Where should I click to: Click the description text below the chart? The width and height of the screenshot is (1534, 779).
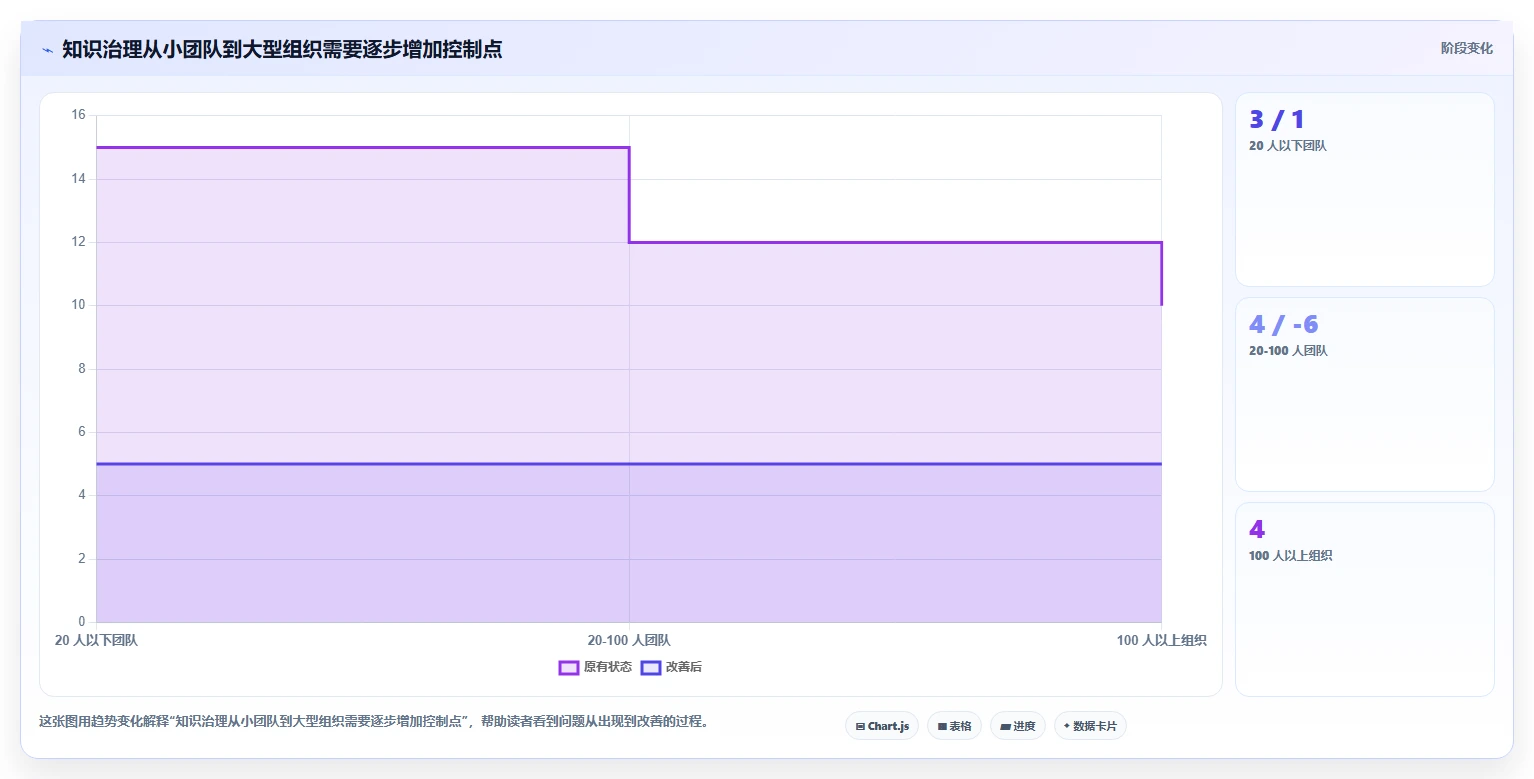374,721
